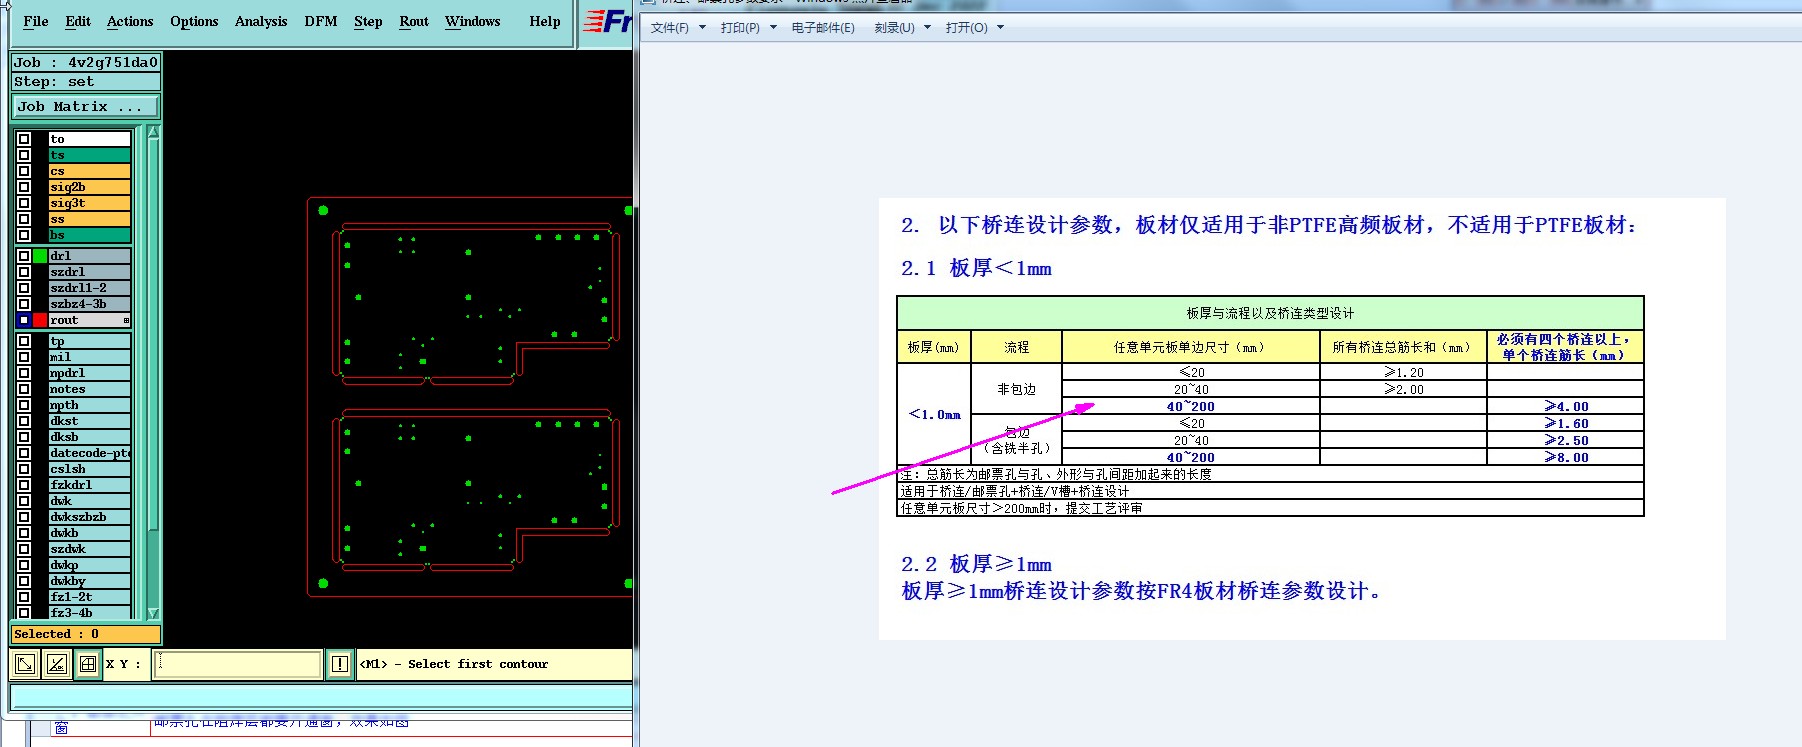Select the 'sig2b' layer name
This screenshot has height=747, width=1802.
click(x=90, y=187)
